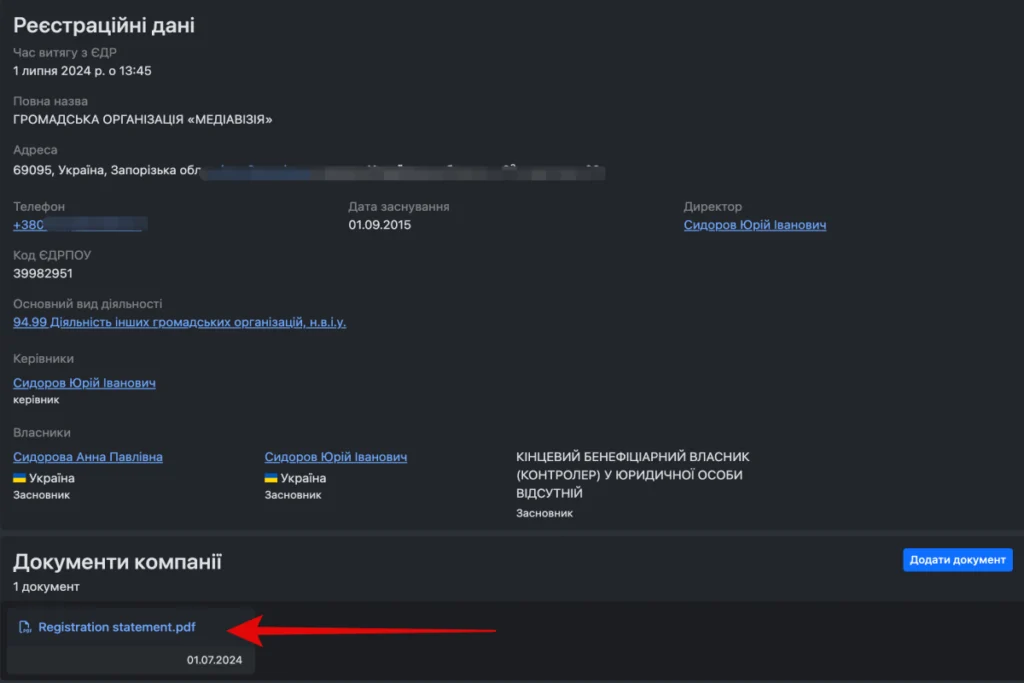
Task: Open owner profile Сидорова Анна Павлівна
Action: point(85,456)
